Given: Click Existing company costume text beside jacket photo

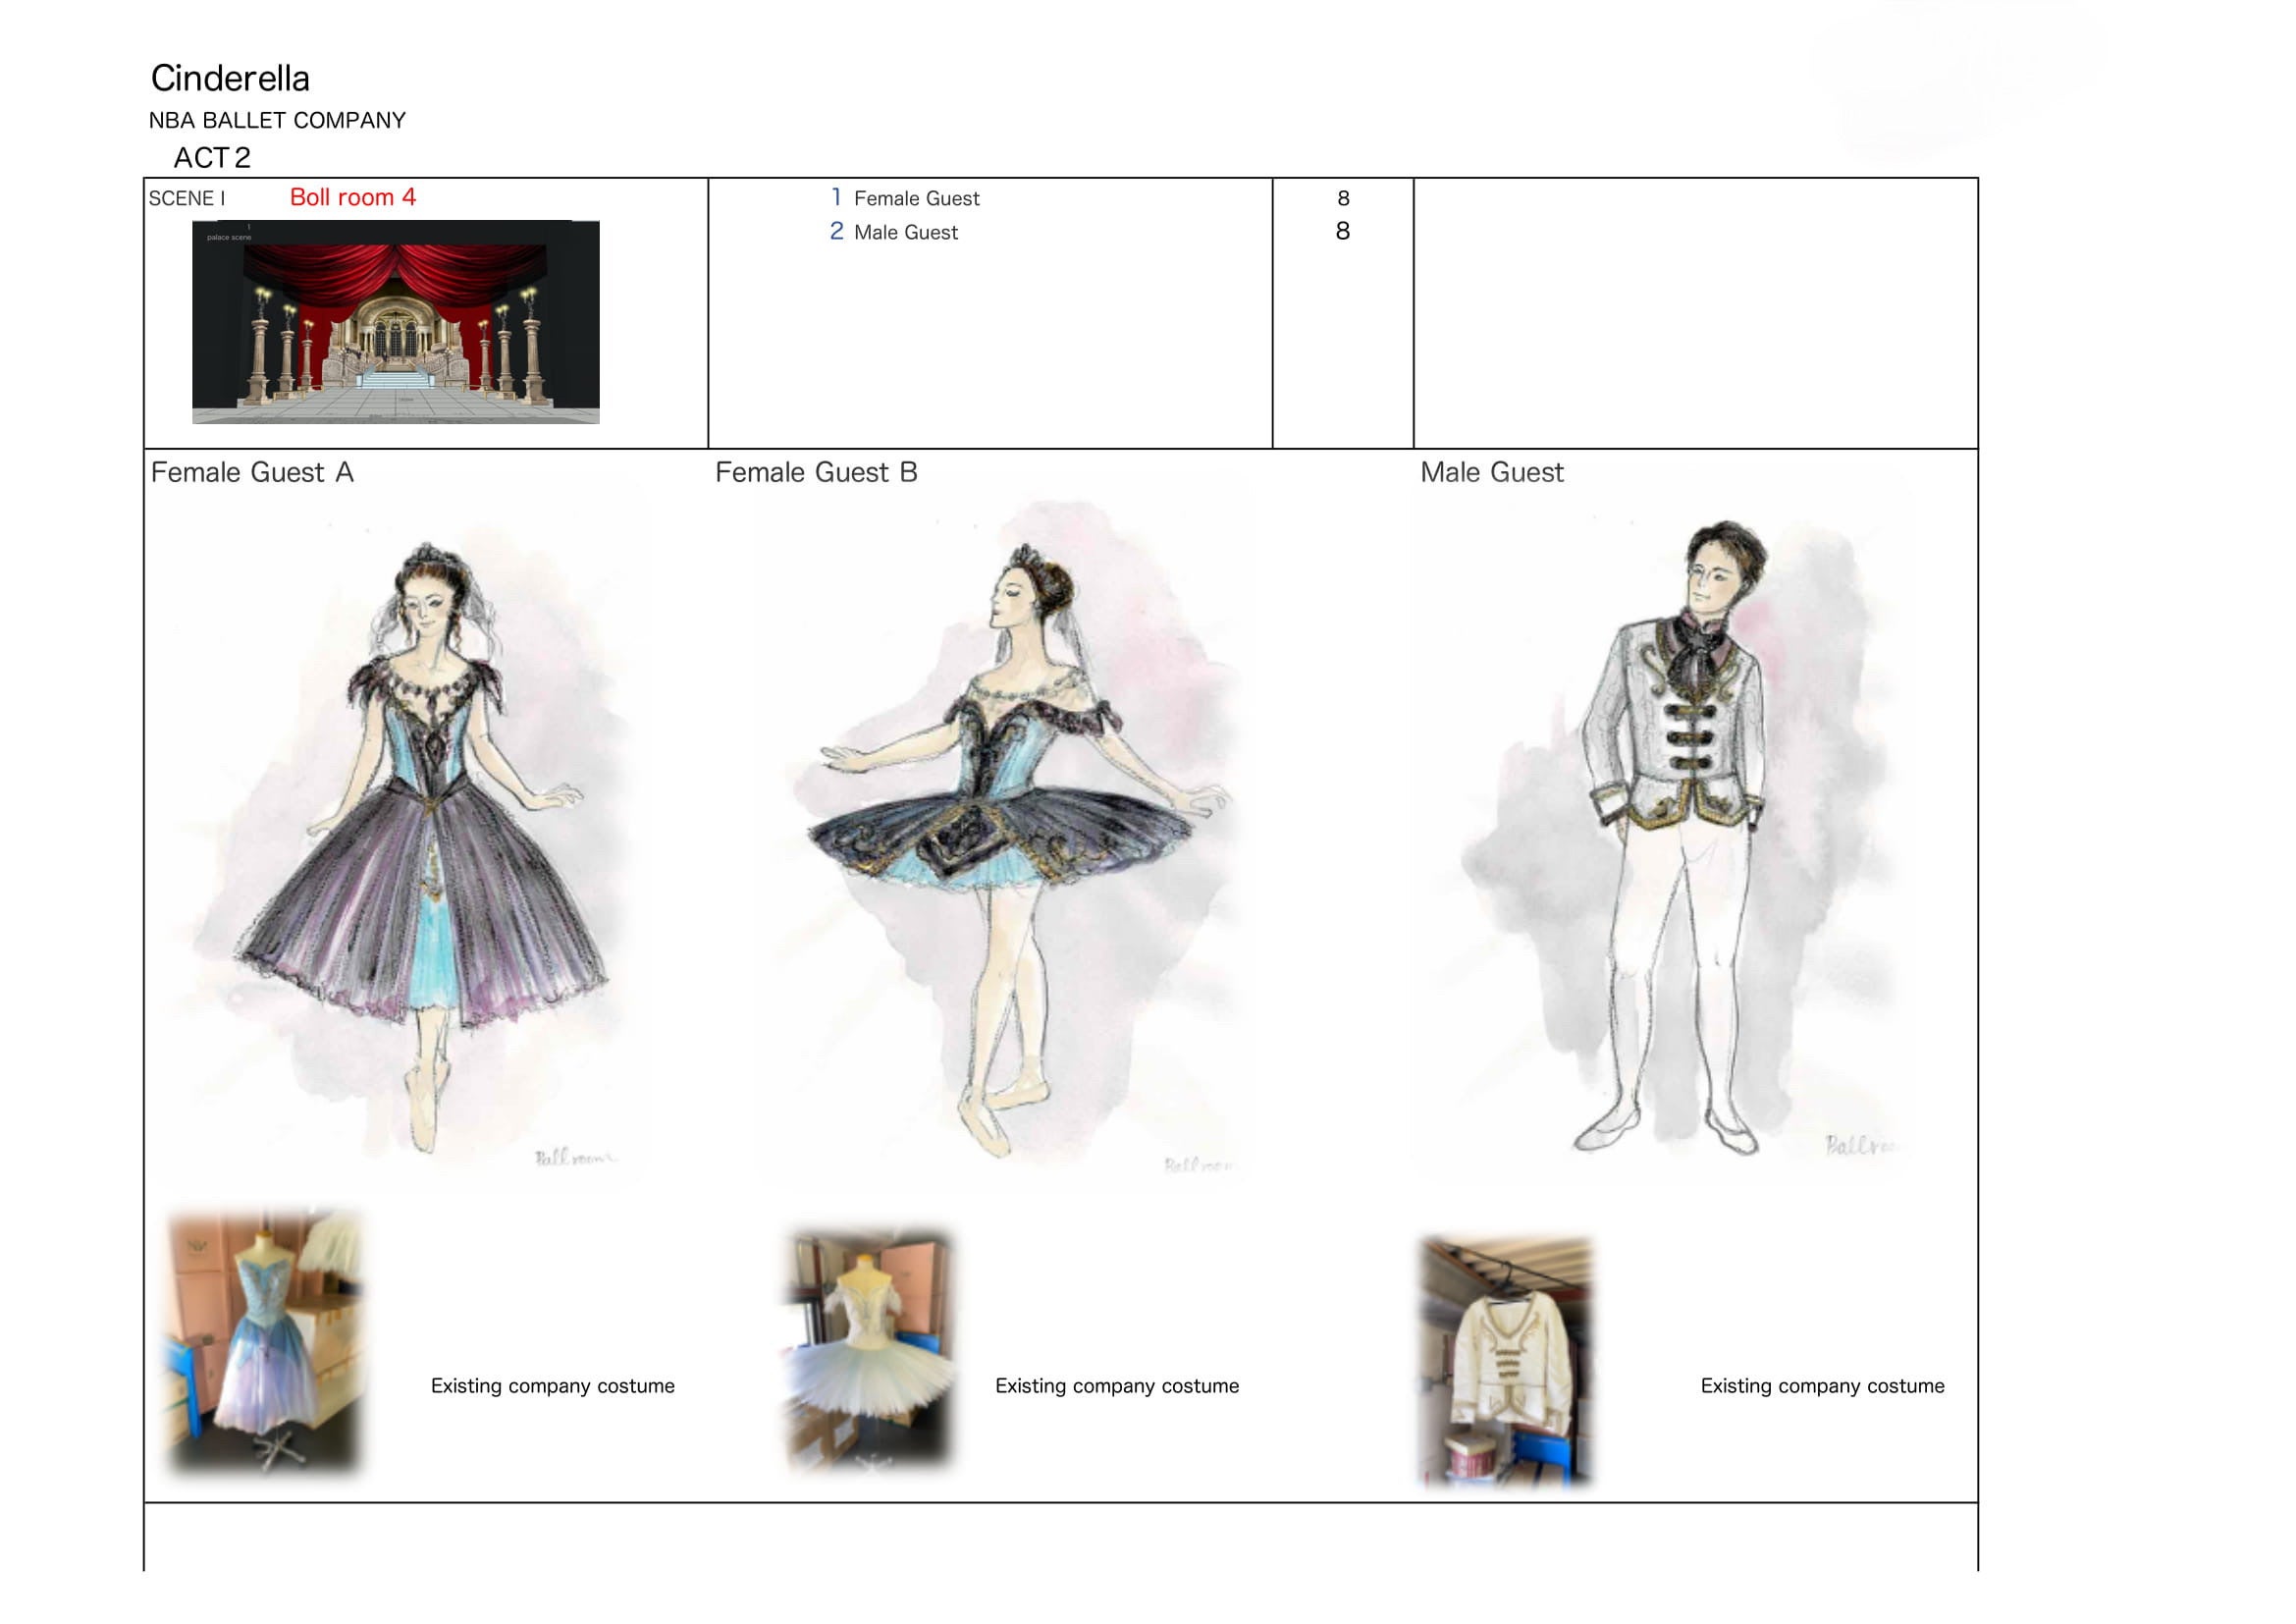Looking at the screenshot, I should (1822, 1385).
